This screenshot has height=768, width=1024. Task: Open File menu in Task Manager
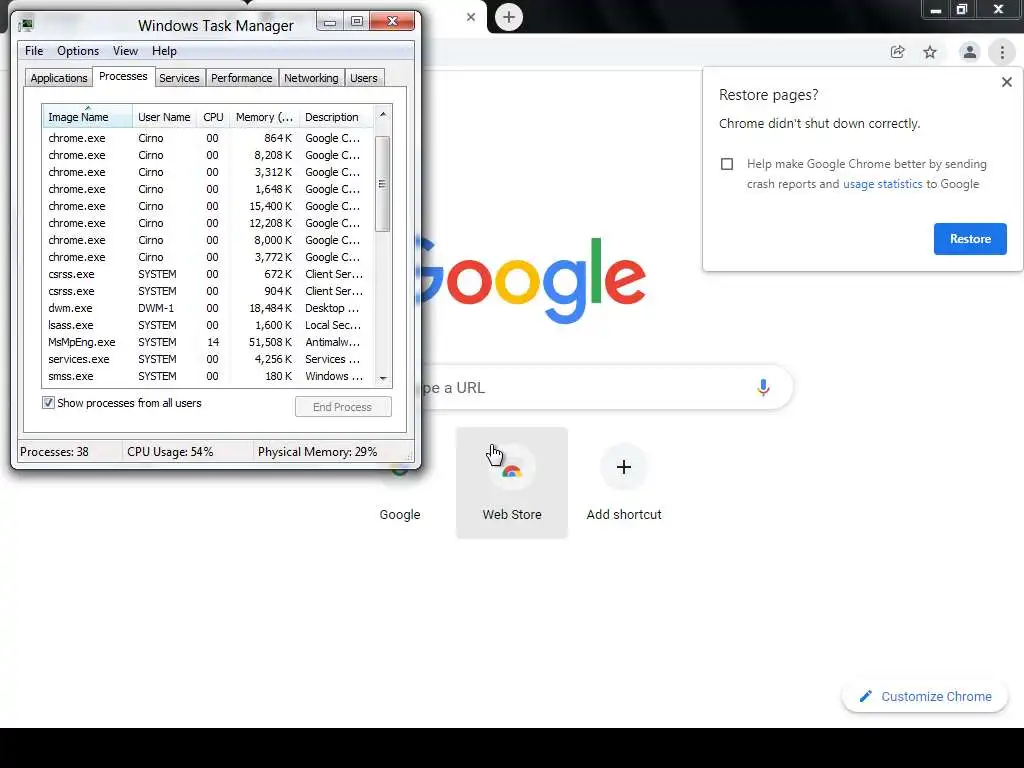[x=34, y=51]
